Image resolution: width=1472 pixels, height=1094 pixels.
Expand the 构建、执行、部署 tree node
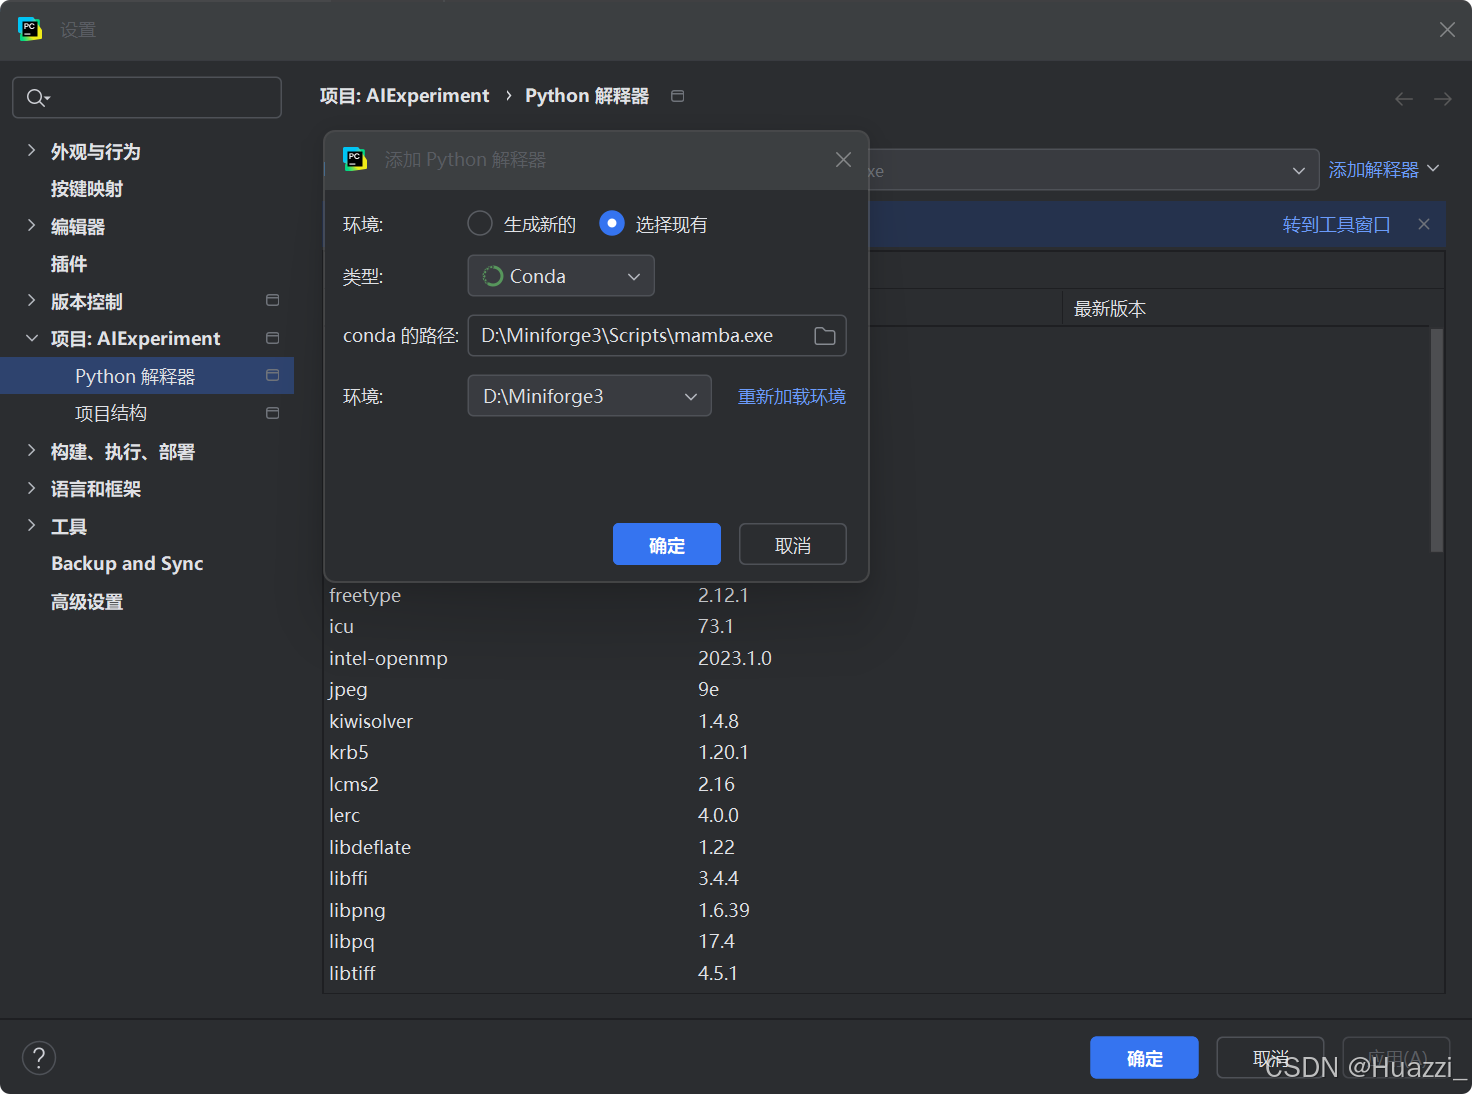point(31,451)
